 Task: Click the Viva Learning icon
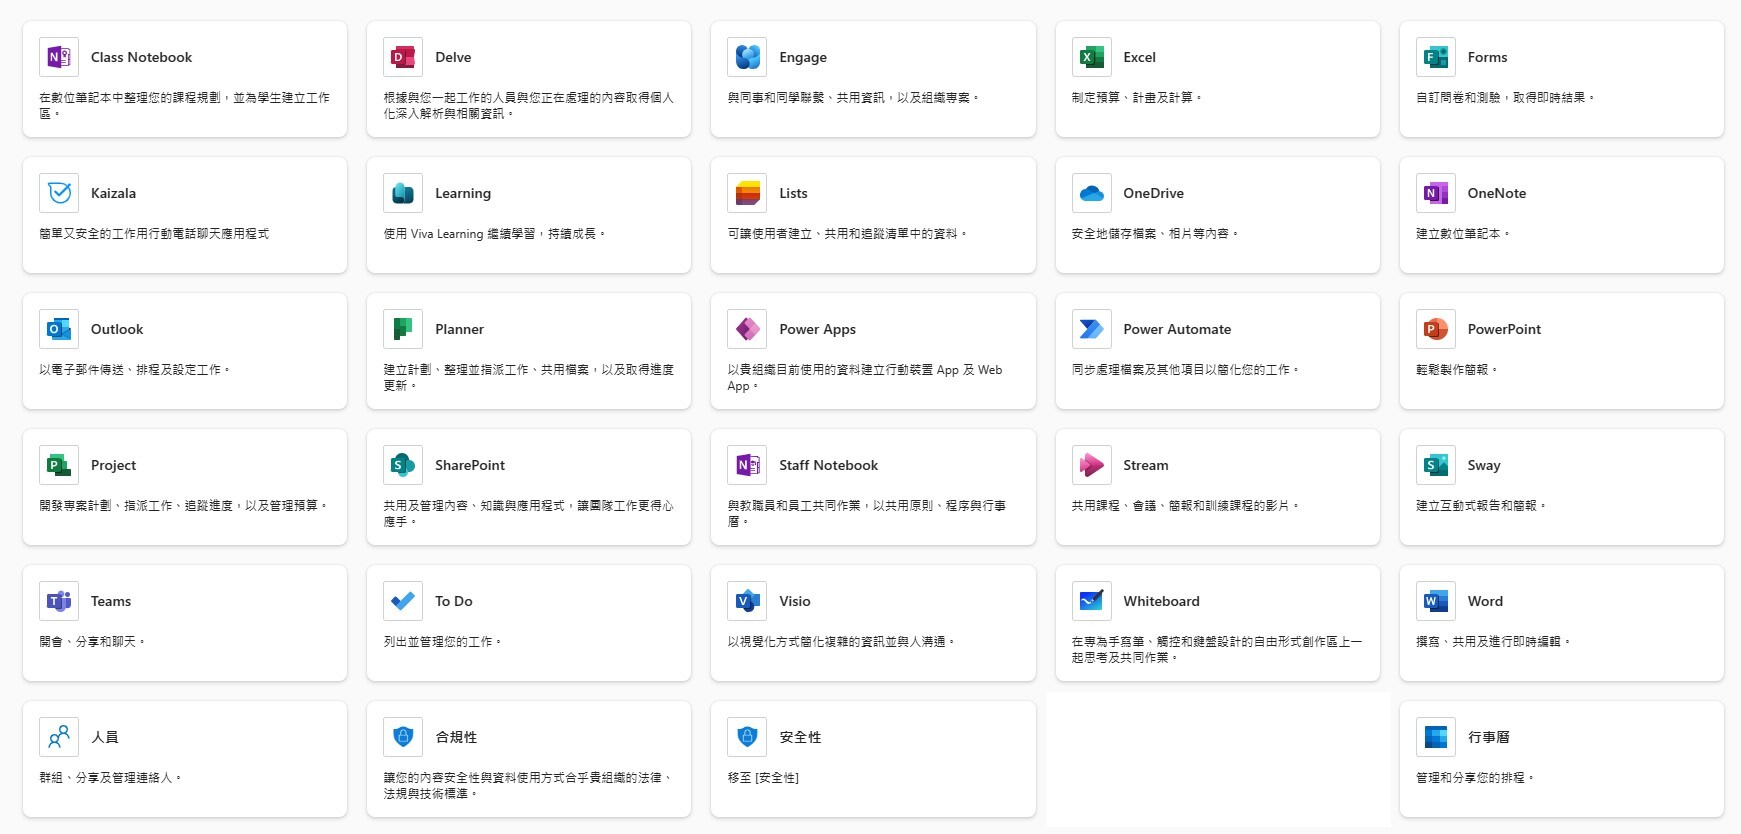(x=403, y=193)
